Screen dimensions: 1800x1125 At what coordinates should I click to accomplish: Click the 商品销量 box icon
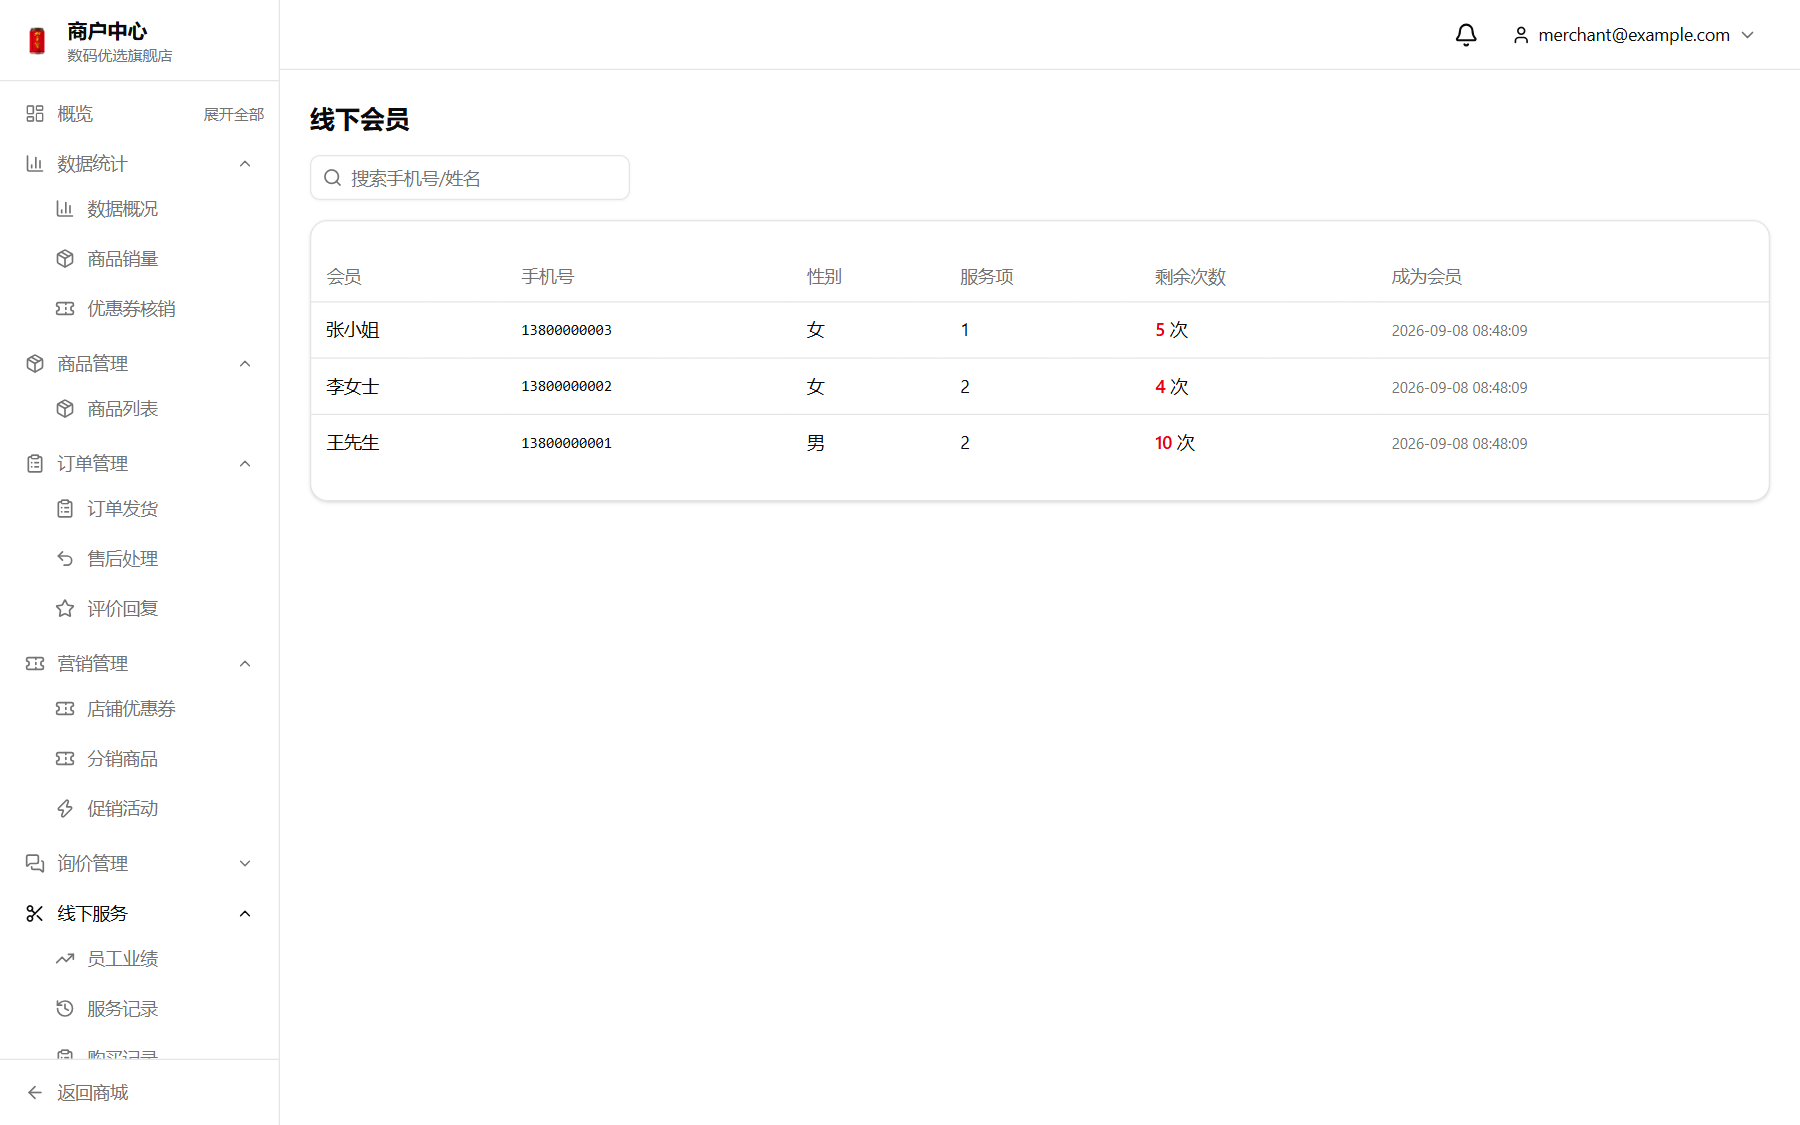point(65,259)
